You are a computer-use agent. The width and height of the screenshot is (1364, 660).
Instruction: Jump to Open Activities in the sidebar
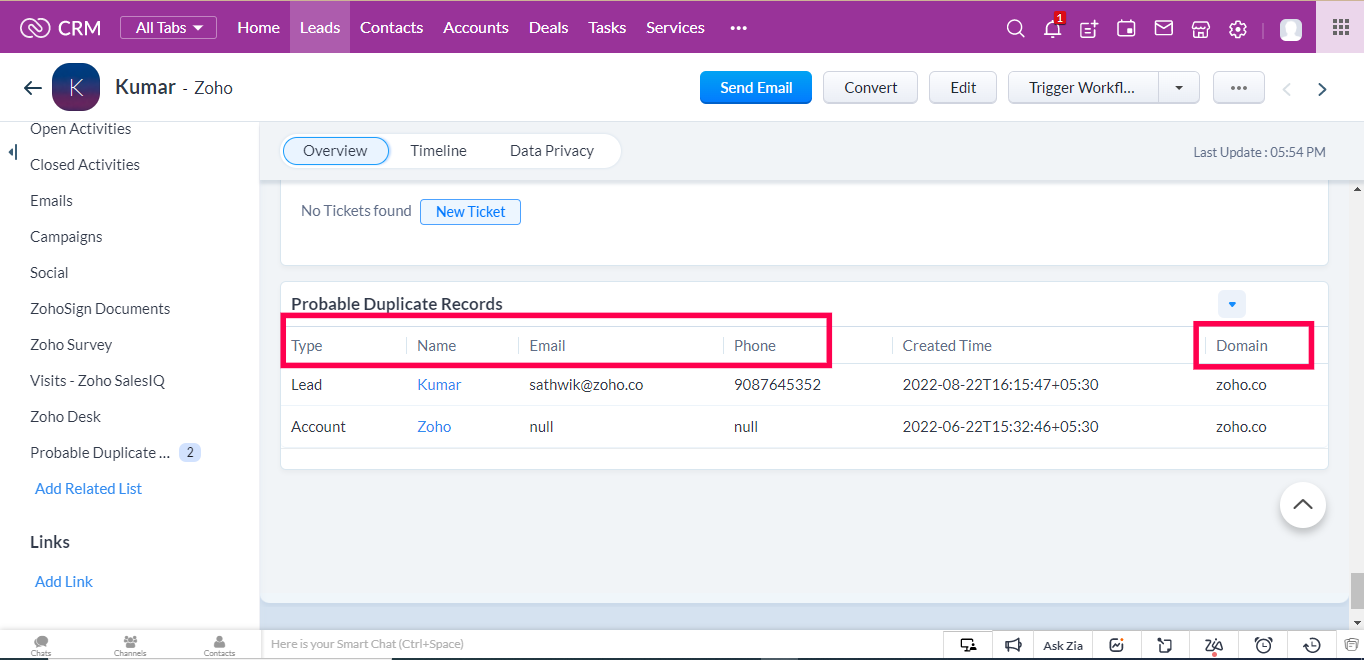click(x=81, y=129)
